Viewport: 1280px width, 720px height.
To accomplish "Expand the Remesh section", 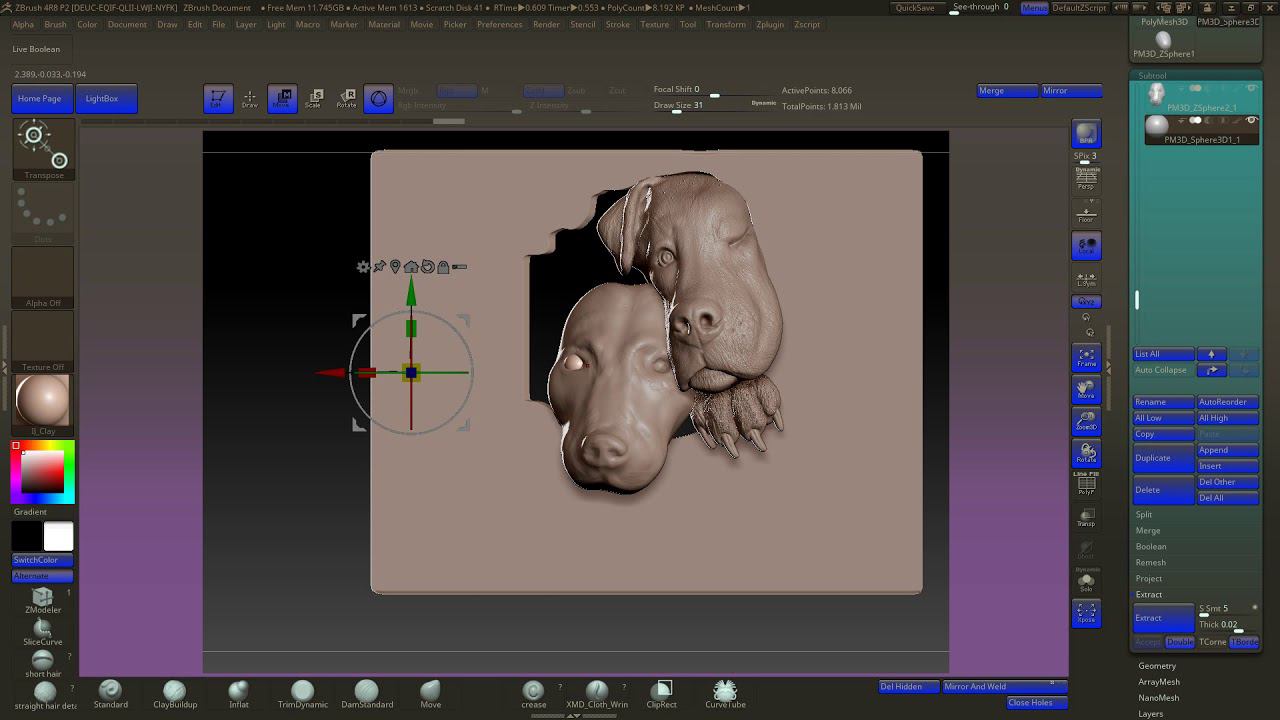I will click(1150, 562).
